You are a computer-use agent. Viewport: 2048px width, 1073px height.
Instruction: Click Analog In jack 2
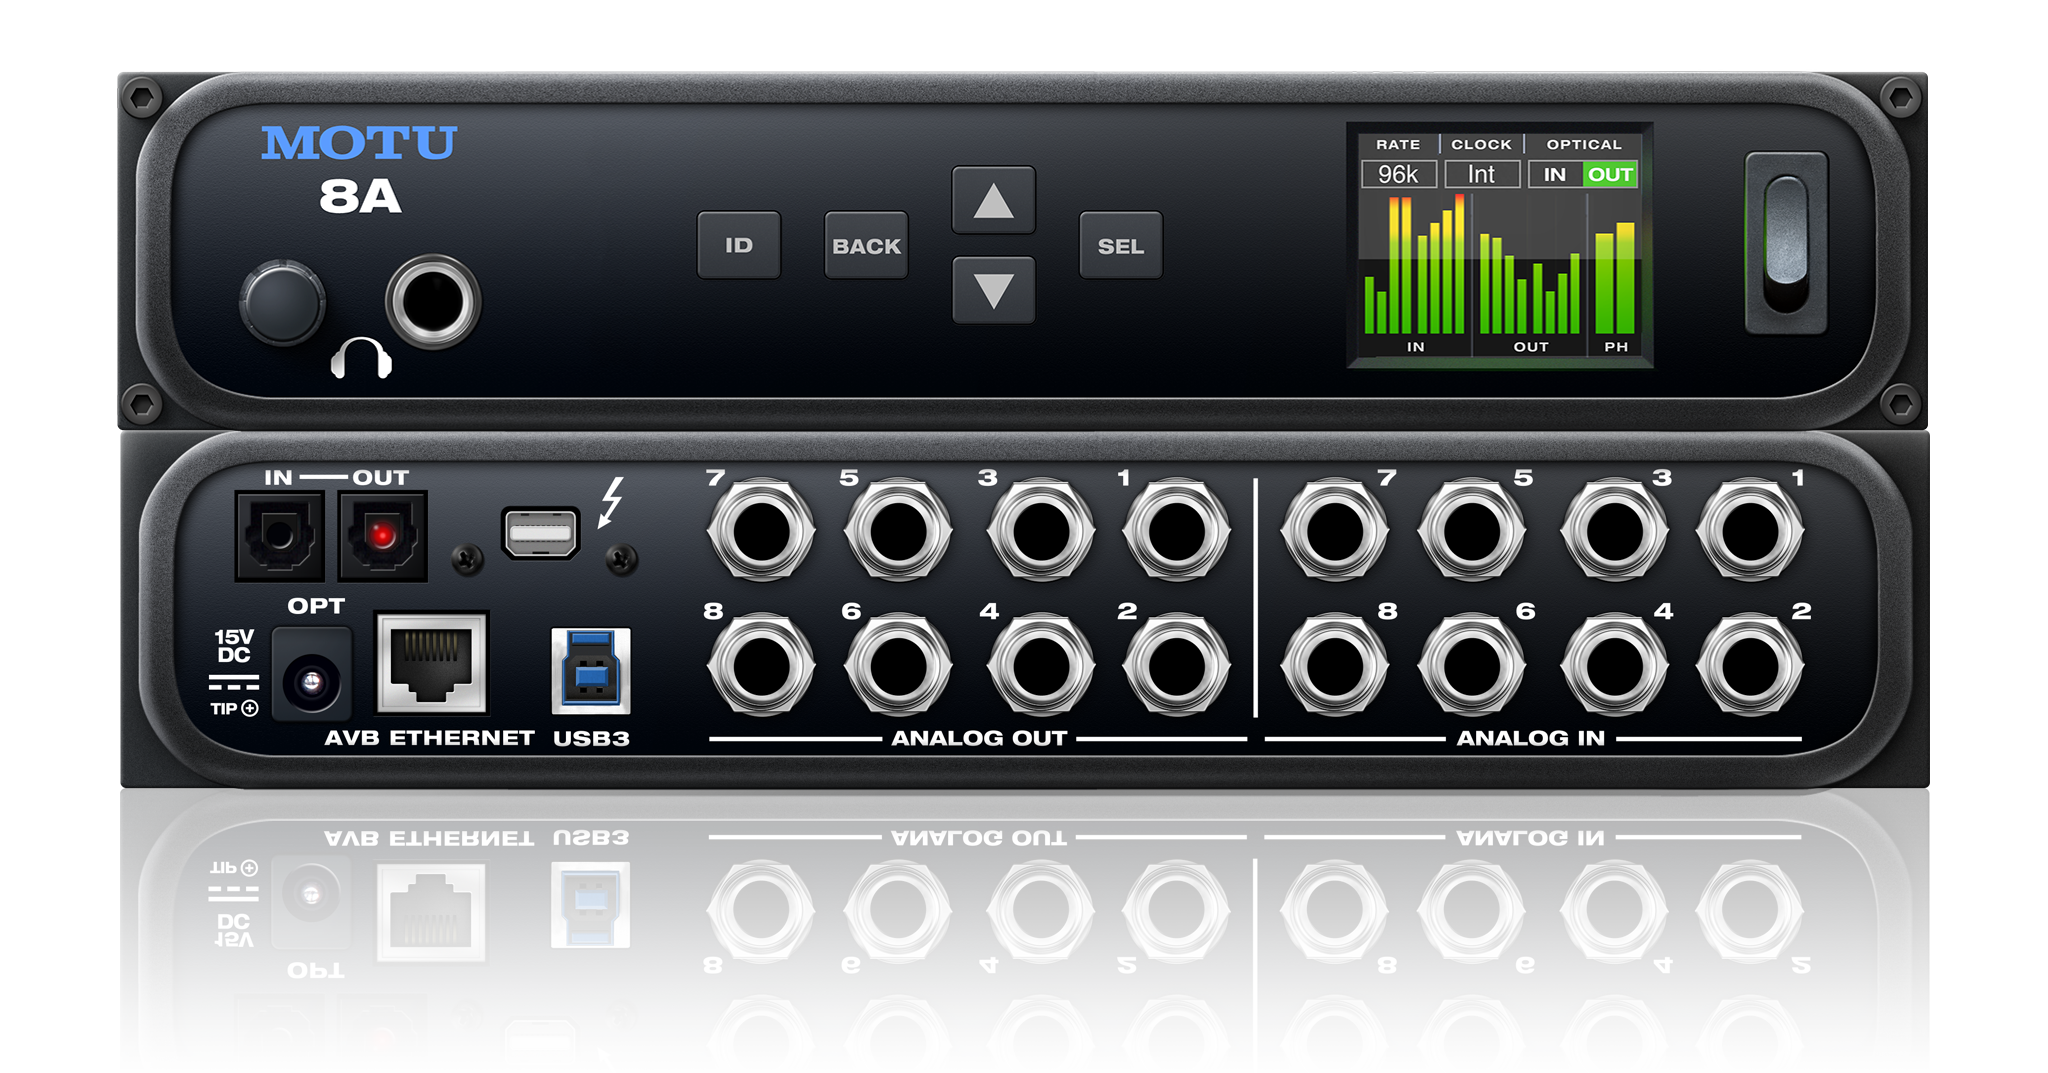pyautogui.click(x=1750, y=665)
